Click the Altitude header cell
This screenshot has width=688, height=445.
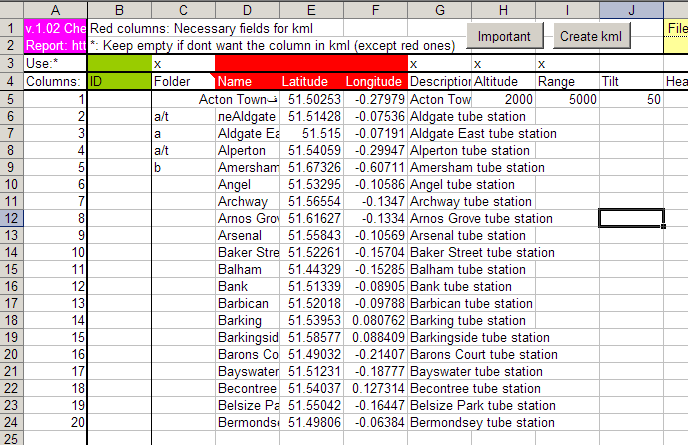[x=504, y=82]
